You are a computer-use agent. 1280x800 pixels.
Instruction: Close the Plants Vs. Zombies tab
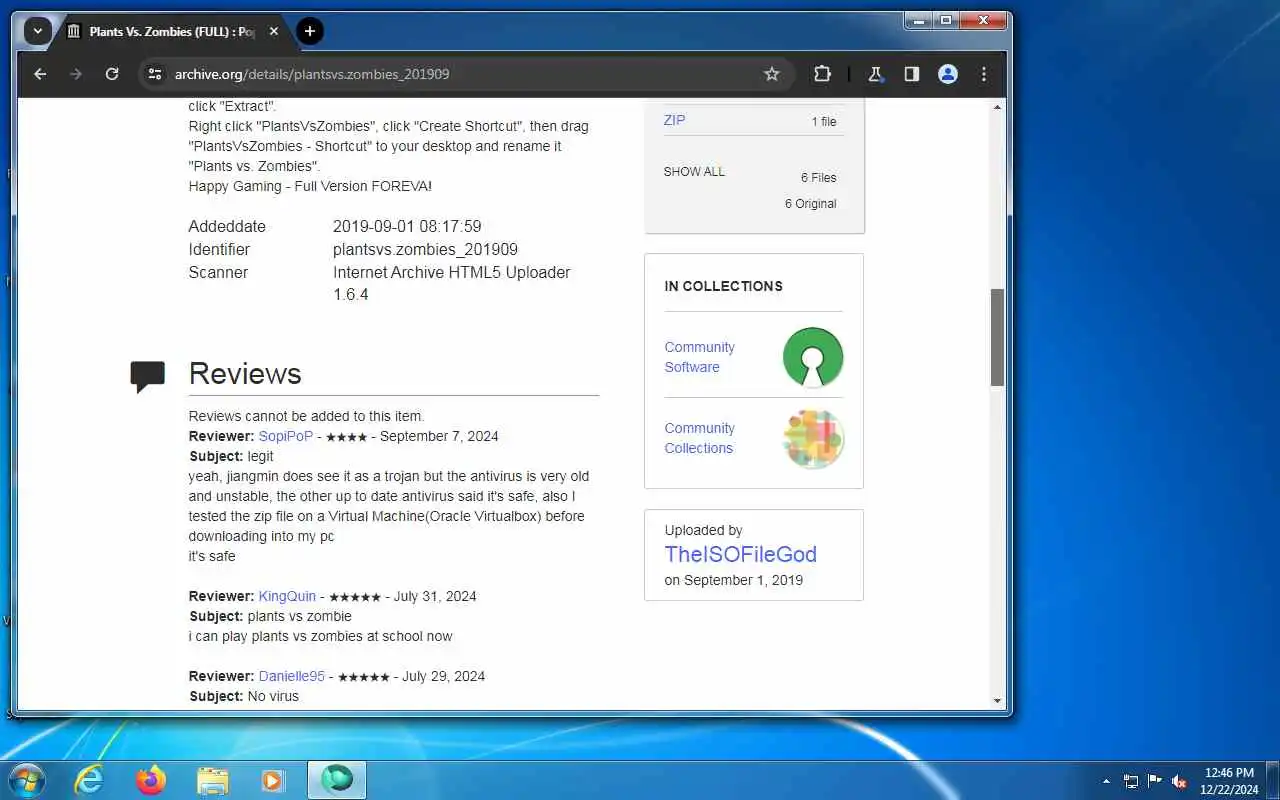(274, 31)
